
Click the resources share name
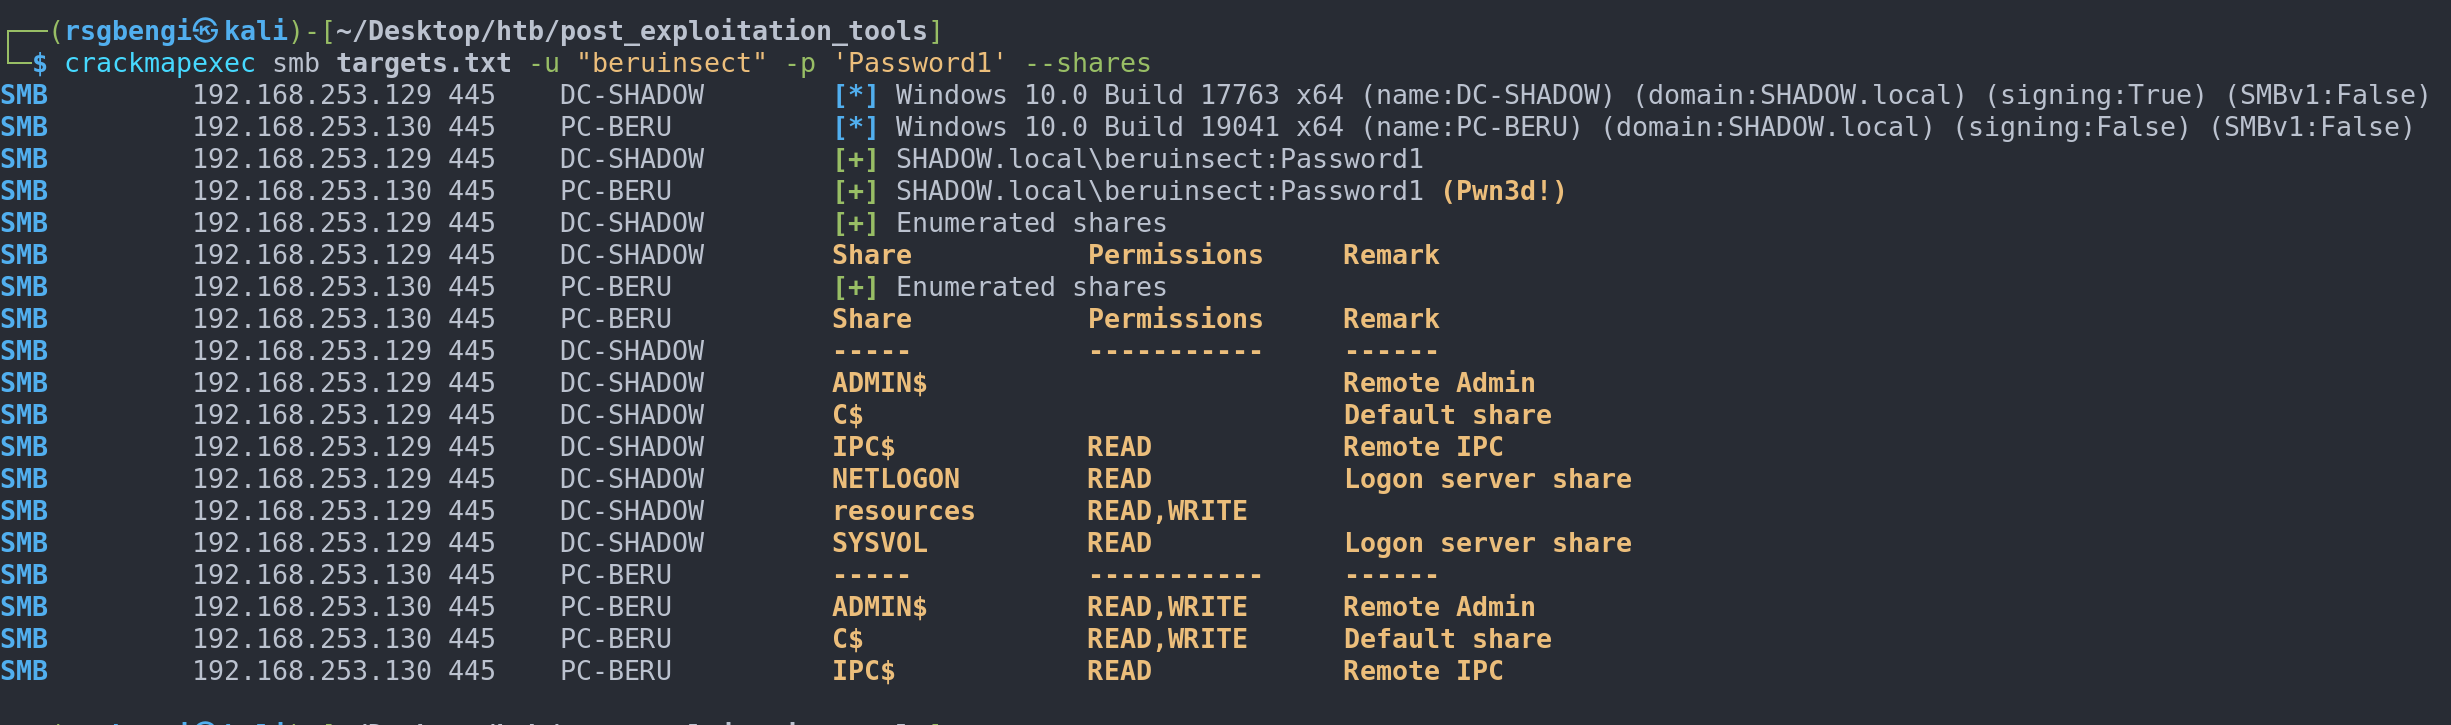[903, 511]
